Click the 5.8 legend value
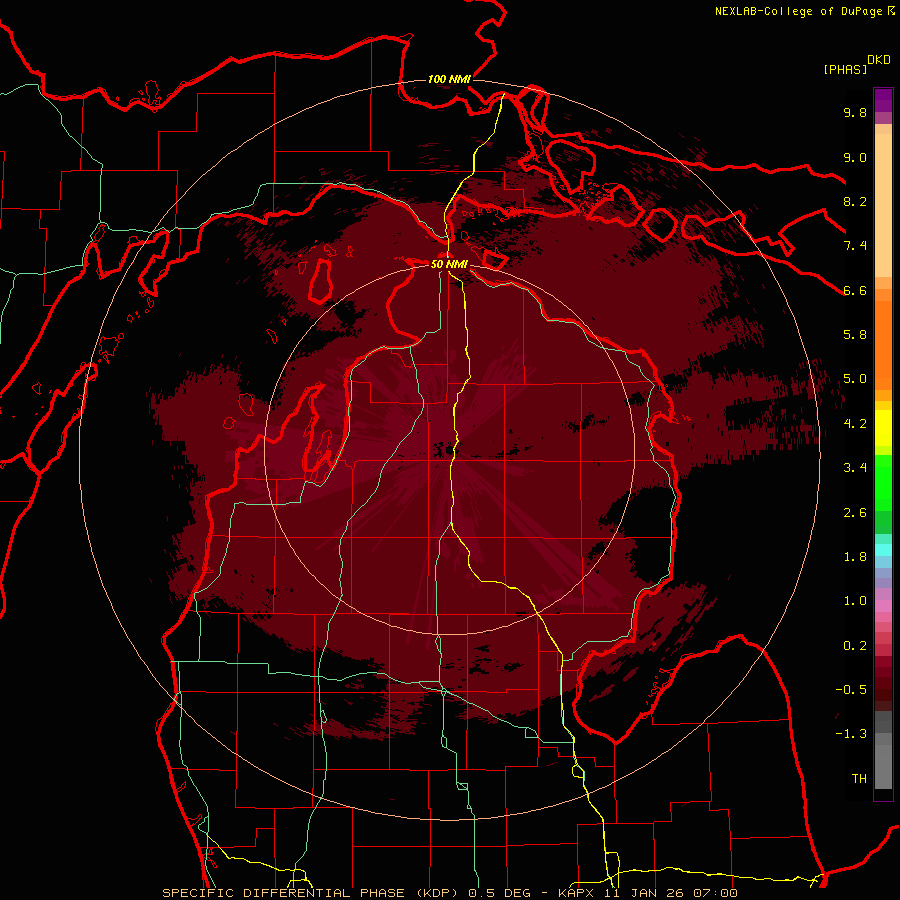The height and width of the screenshot is (900, 900). pyautogui.click(x=855, y=335)
